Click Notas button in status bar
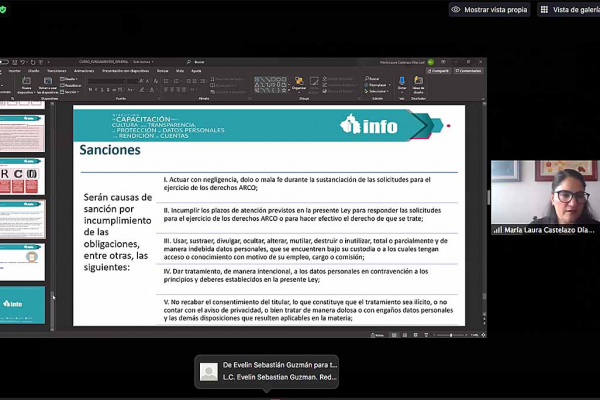 coord(377,335)
